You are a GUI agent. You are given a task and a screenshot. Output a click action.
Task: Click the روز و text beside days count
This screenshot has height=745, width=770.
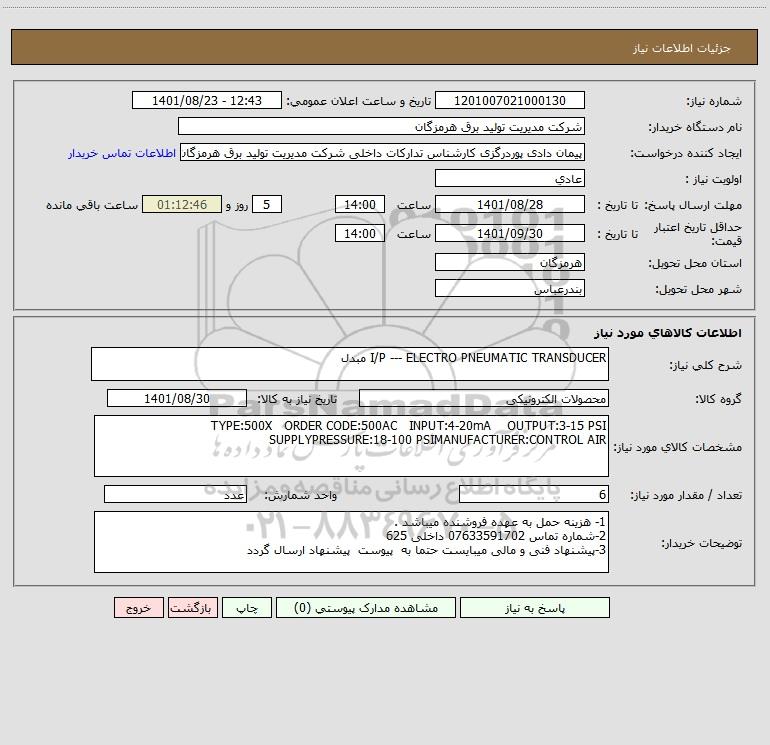237,205
